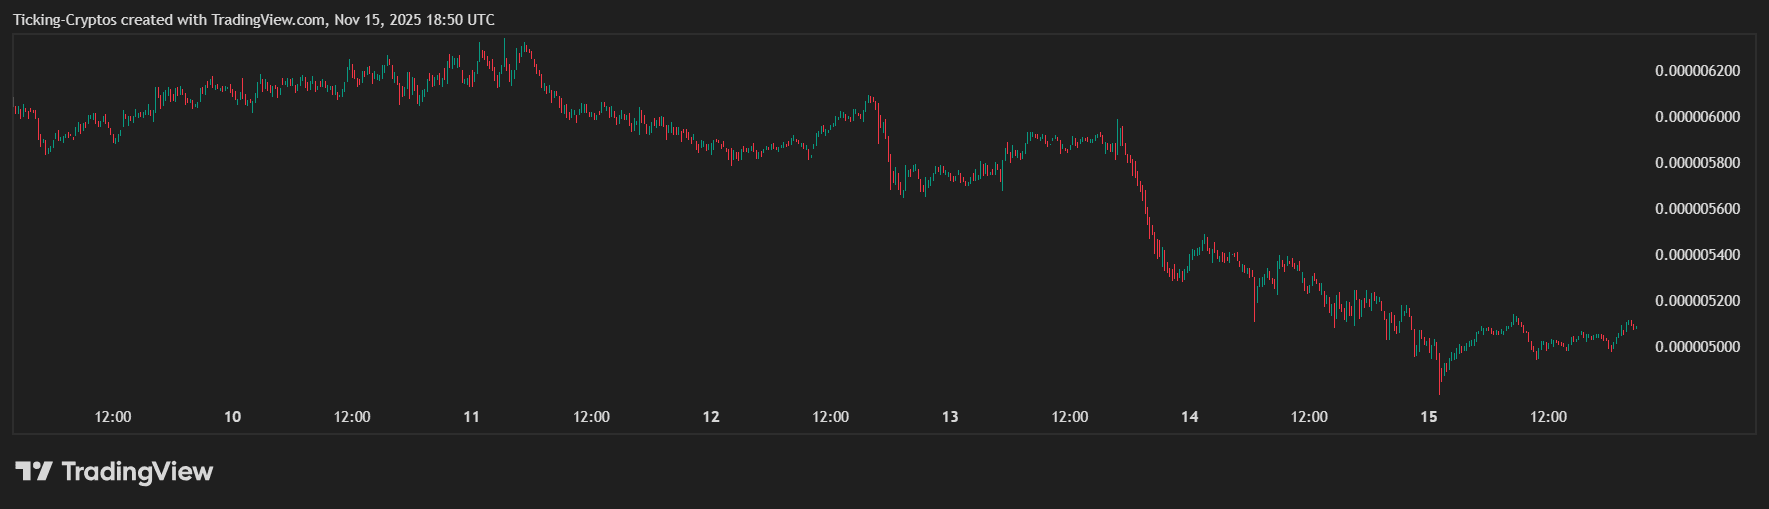
Task: Click date label 14 on time axis
Action: 1189,417
